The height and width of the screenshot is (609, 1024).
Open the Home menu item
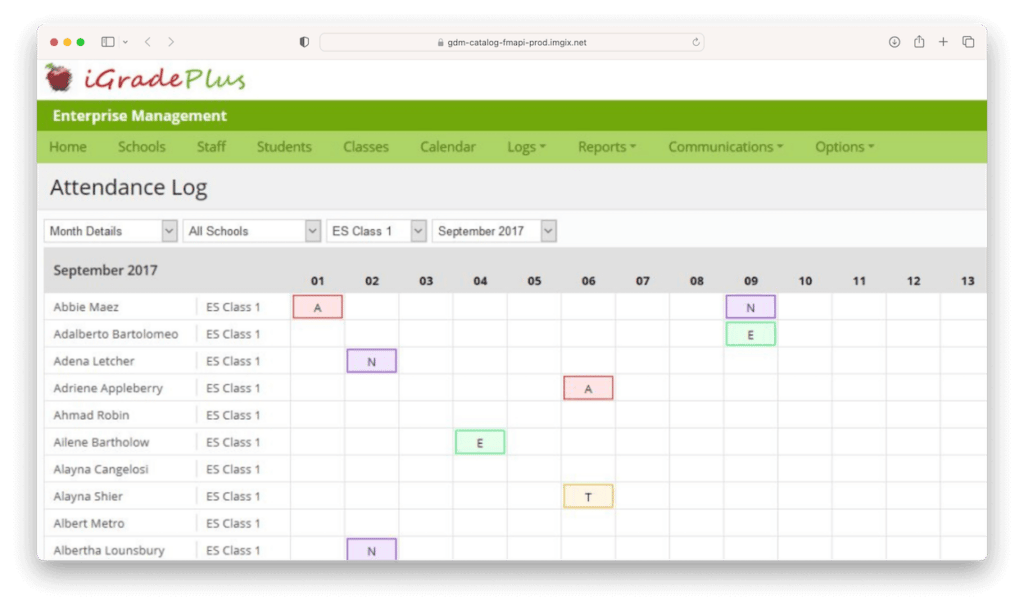(x=68, y=147)
